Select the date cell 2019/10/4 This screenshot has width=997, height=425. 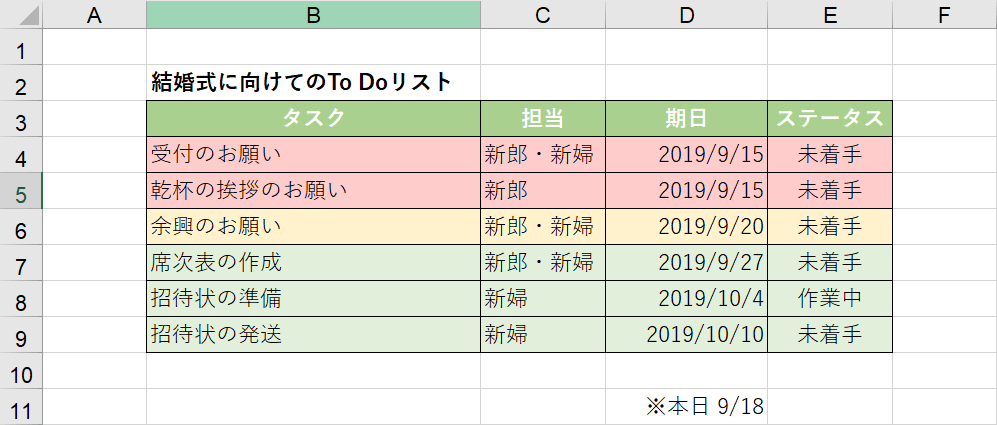tap(686, 298)
